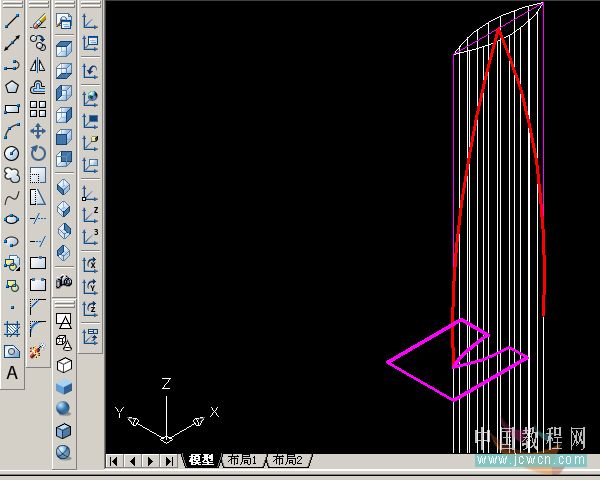This screenshot has width=600, height=480.
Task: Select the Hatch tool
Action: [x=12, y=329]
